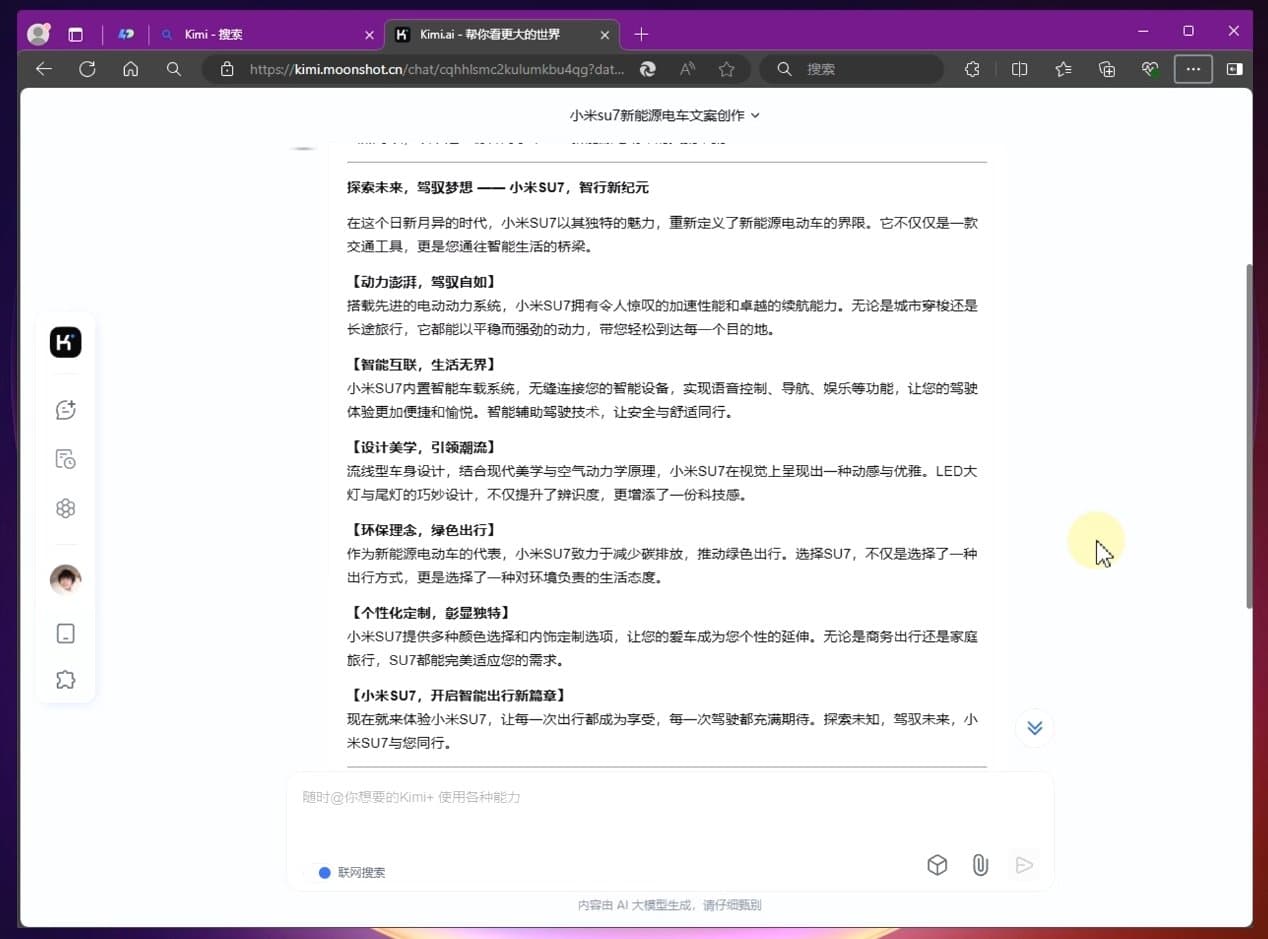Screen dimensions: 1268x939
Task: Open chat history in the sidebar
Action: (65, 457)
